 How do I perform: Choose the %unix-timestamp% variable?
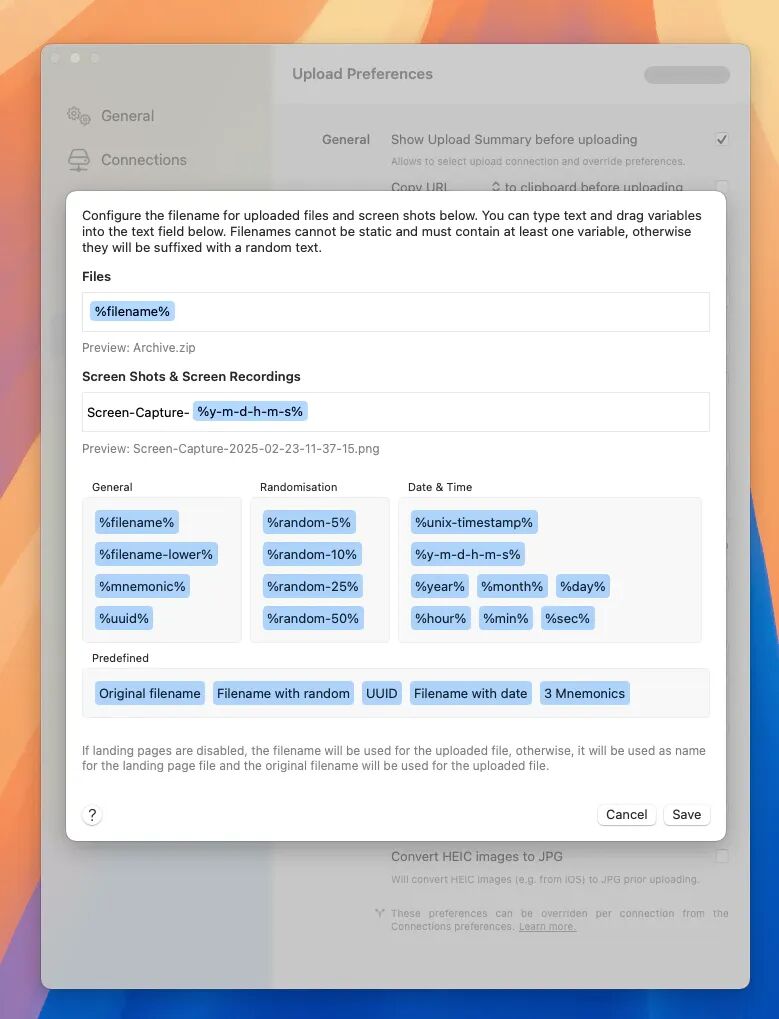[x=474, y=522]
